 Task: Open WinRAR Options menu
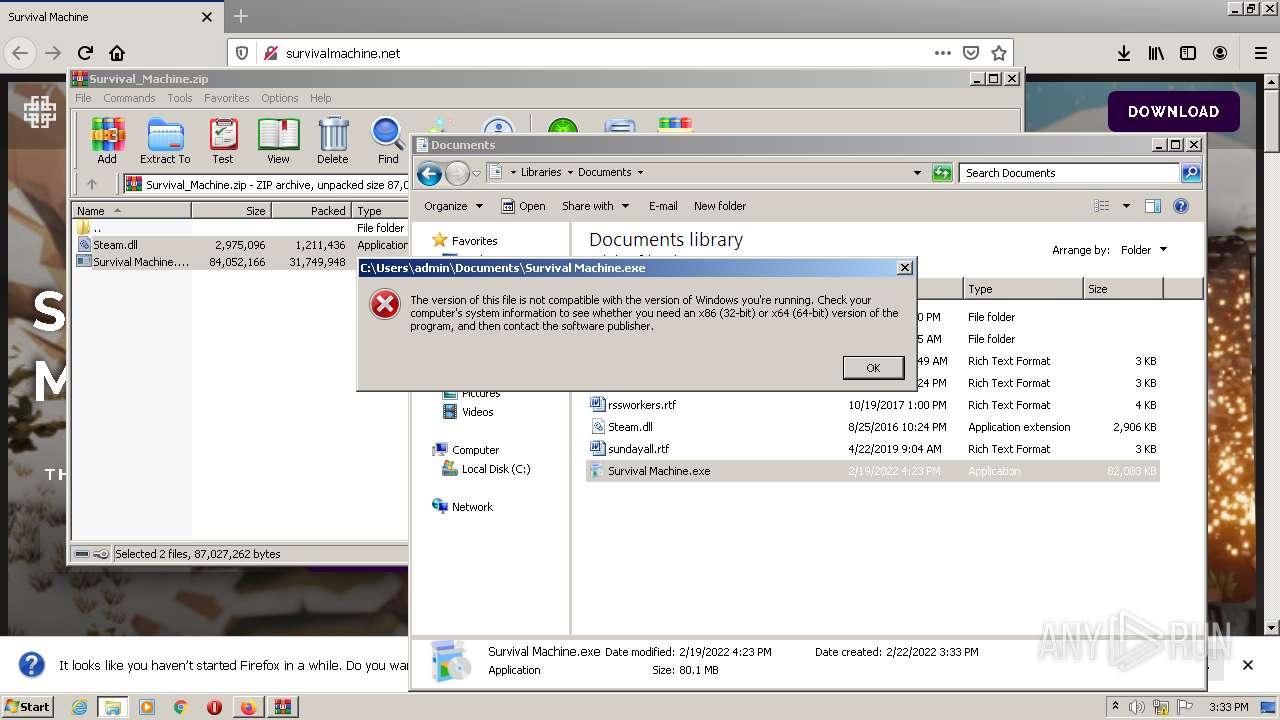point(280,98)
